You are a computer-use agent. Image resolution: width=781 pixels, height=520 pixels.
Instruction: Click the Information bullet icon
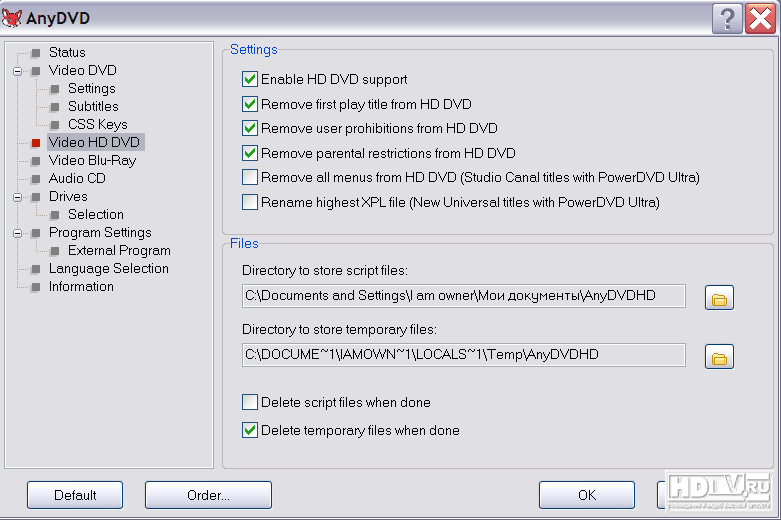tap(36, 287)
